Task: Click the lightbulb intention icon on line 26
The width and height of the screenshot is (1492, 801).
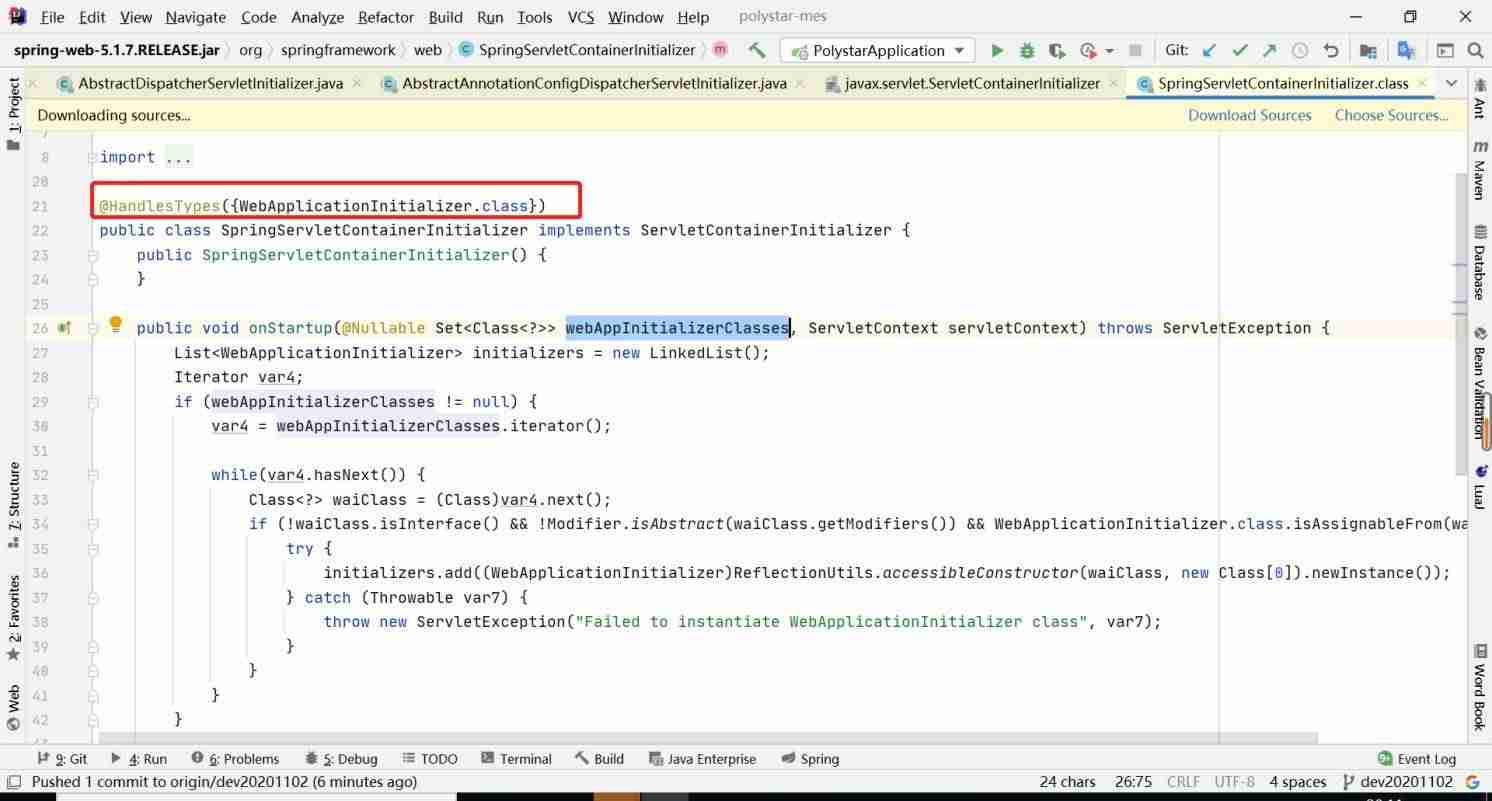Action: click(115, 324)
